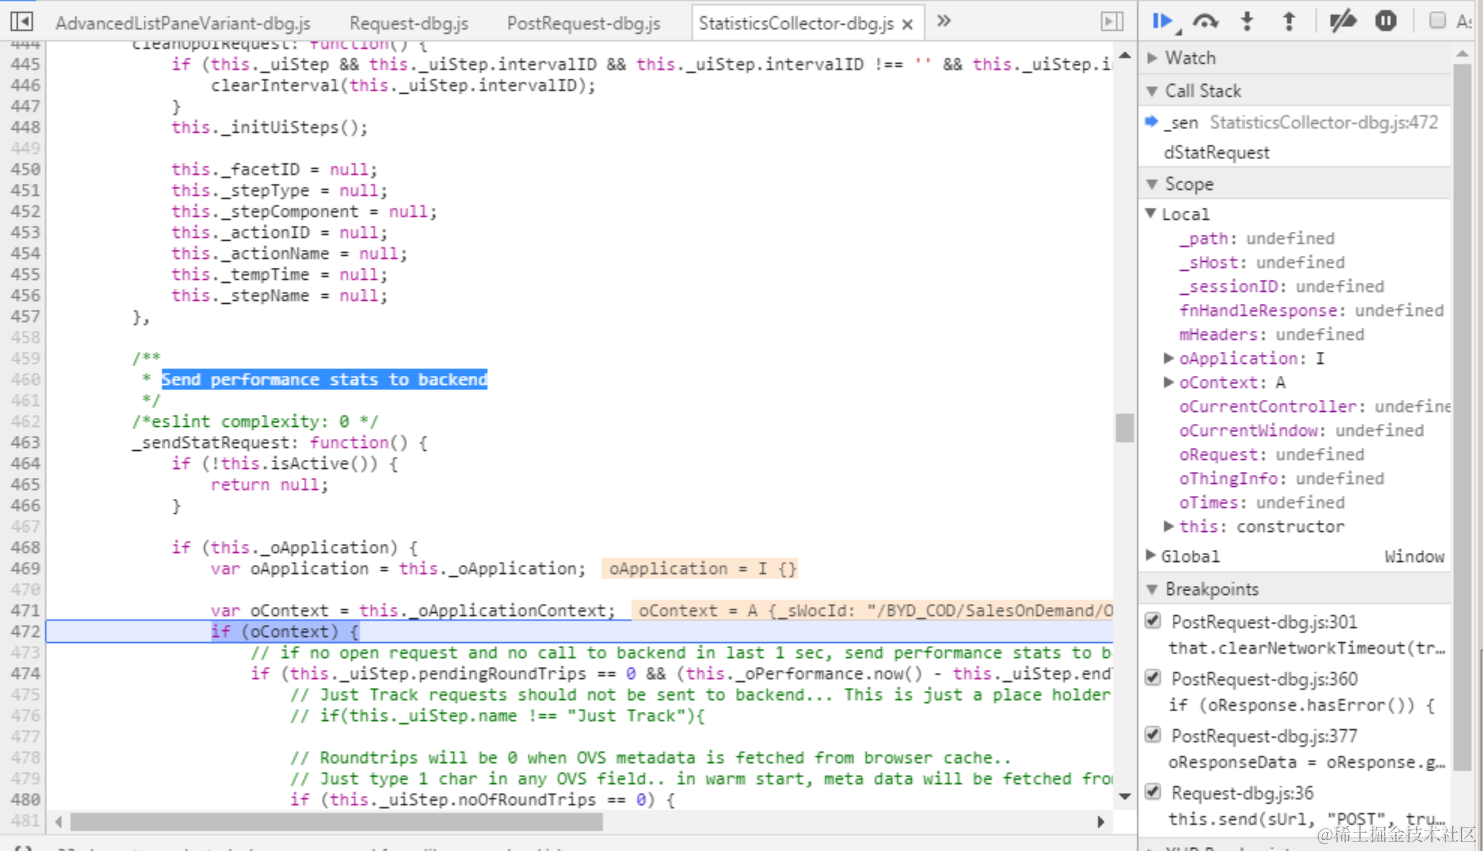Set breakpoint on line number 472
The height and width of the screenshot is (851, 1483).
(25, 632)
